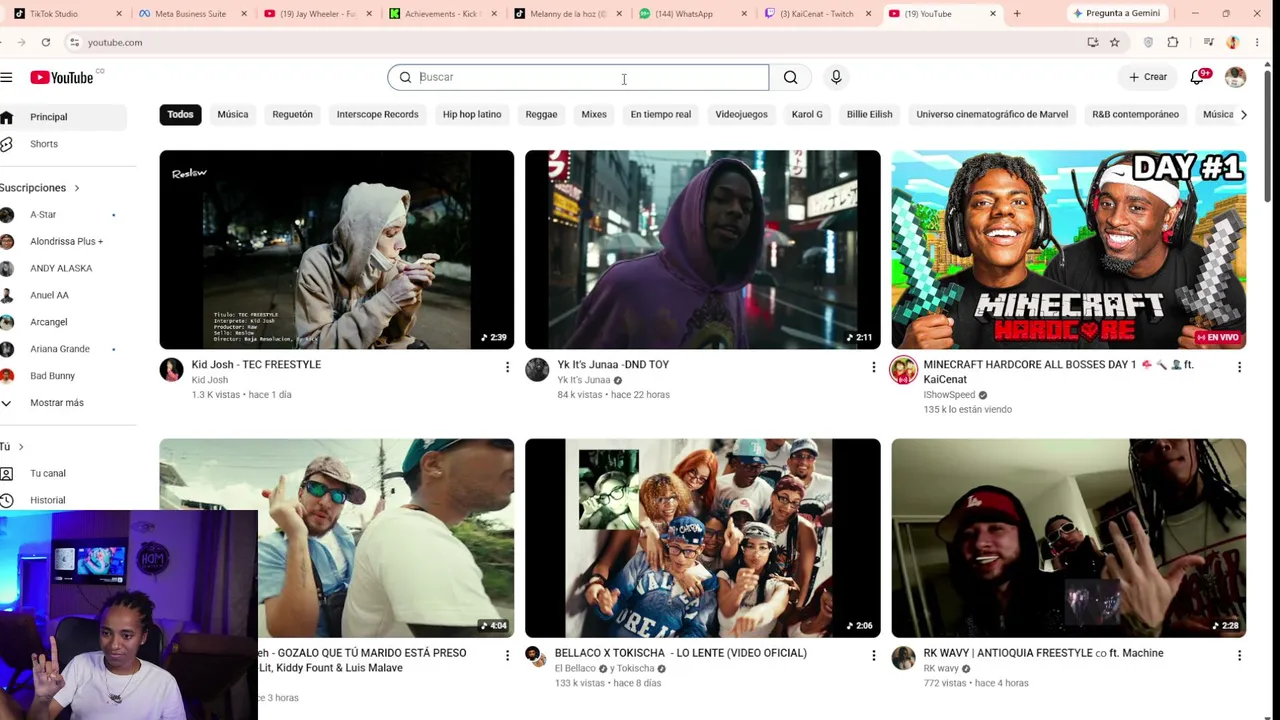The image size is (1280, 720).
Task: Open Kid Josh channel avatar
Action: coord(172,369)
